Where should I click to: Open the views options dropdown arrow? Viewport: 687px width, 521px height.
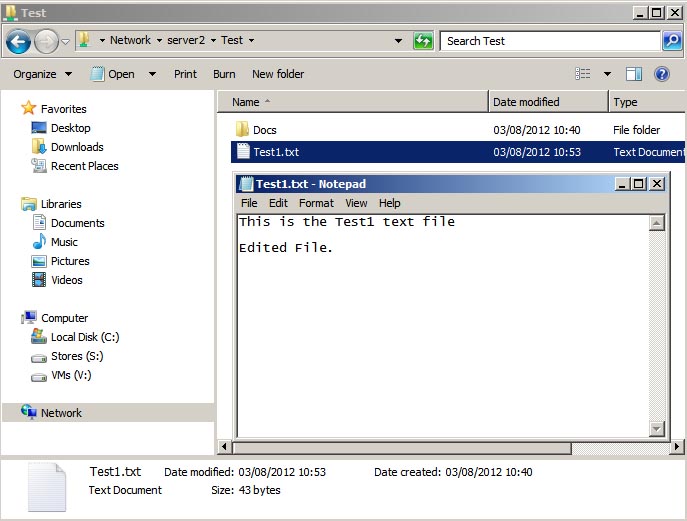click(x=607, y=74)
